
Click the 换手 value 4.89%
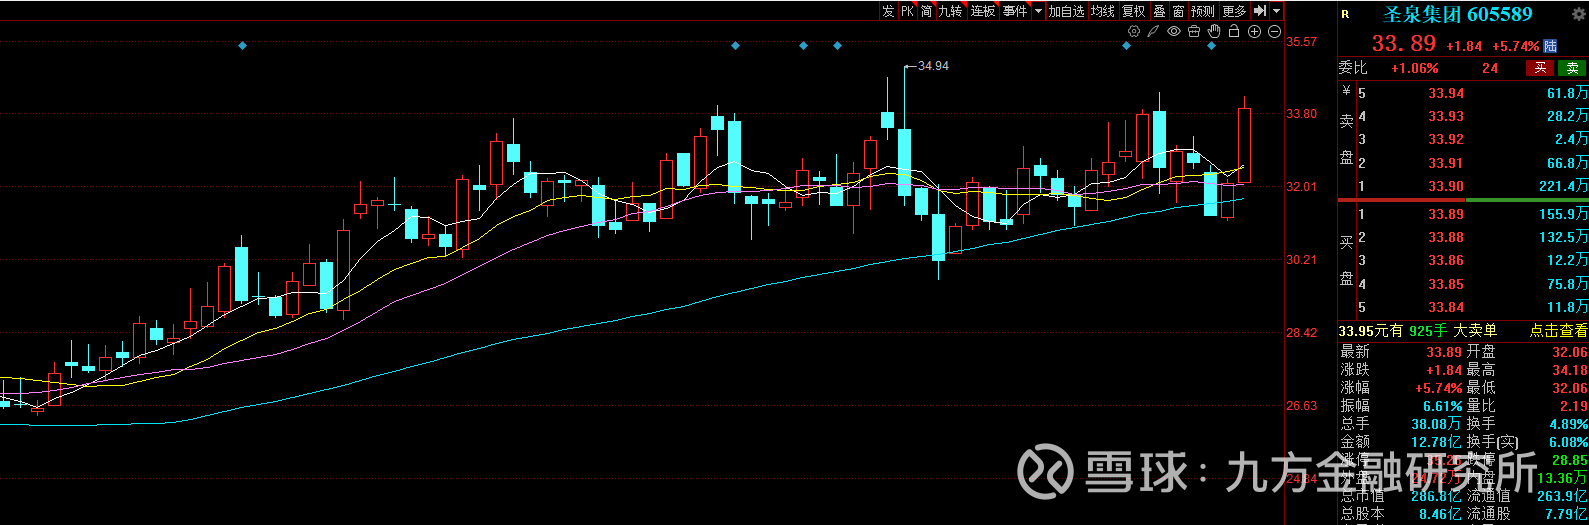click(x=1567, y=424)
